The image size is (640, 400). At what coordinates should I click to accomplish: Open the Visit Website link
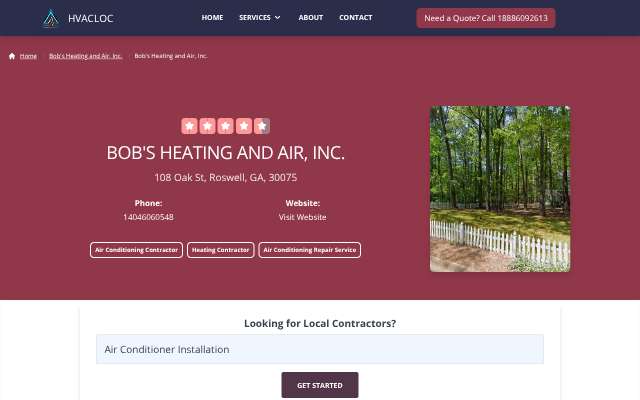pos(302,217)
